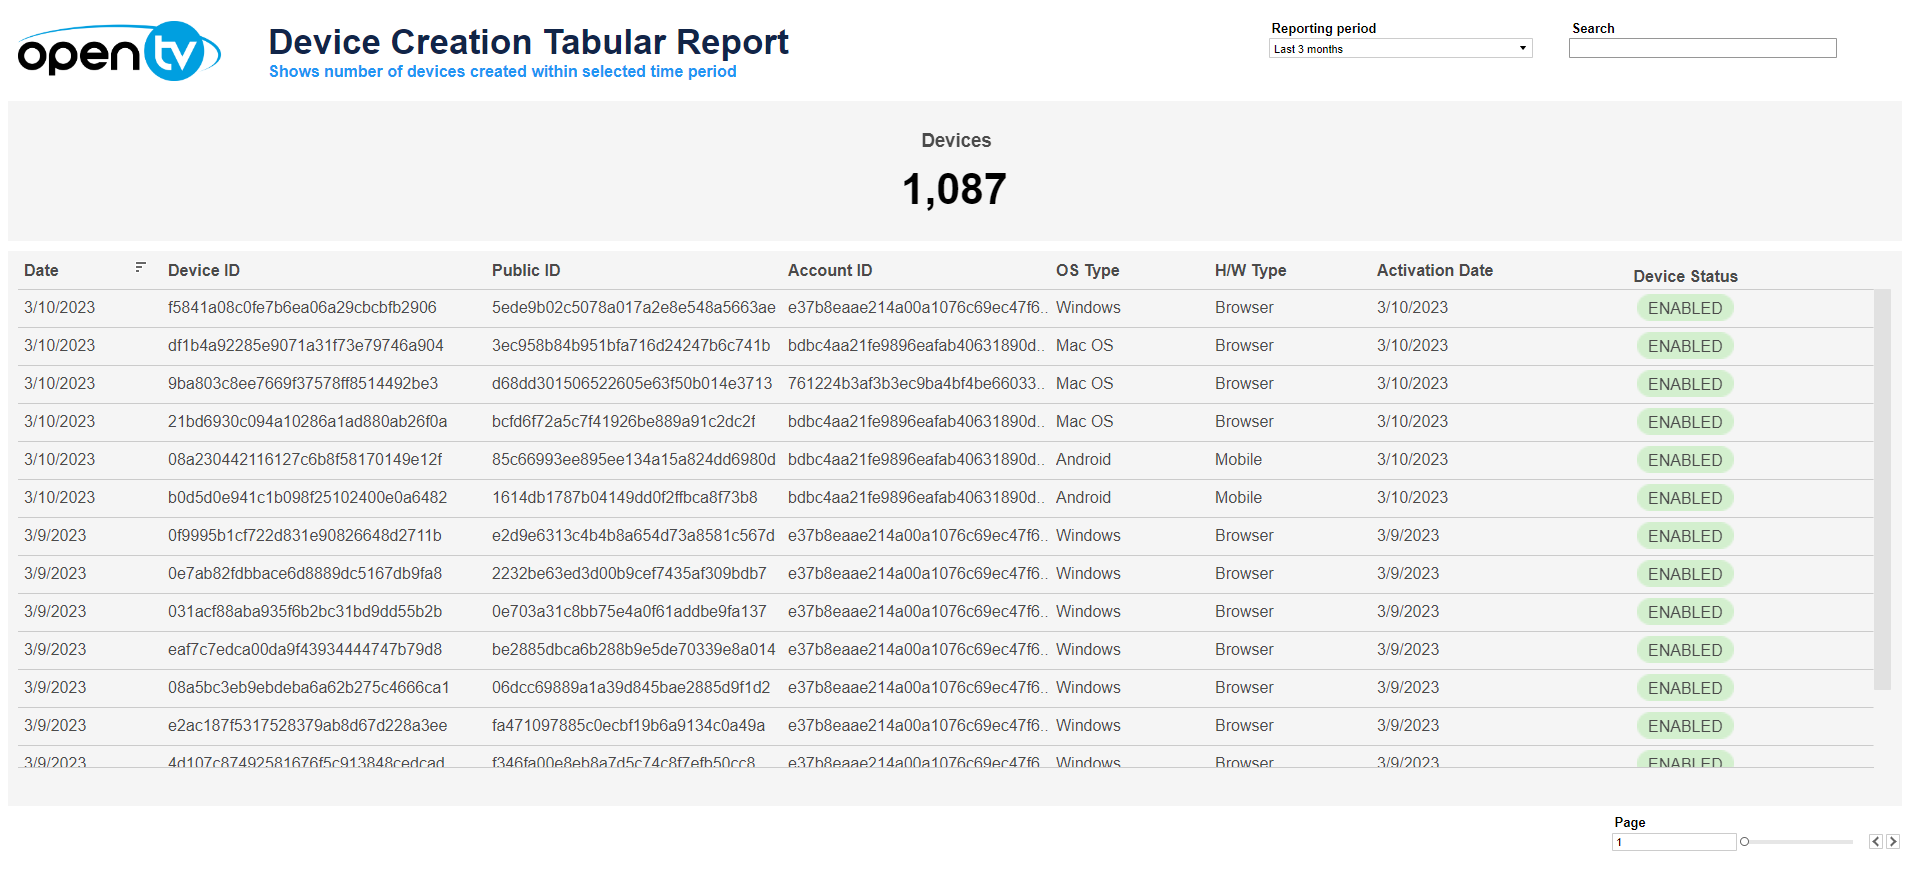This screenshot has width=1910, height=877.
Task: Click the Activation Date column header
Action: coord(1434,271)
